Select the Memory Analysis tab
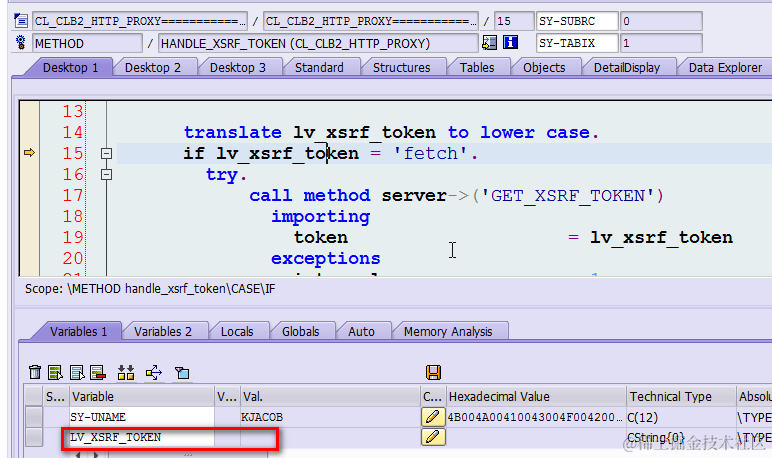 448,331
